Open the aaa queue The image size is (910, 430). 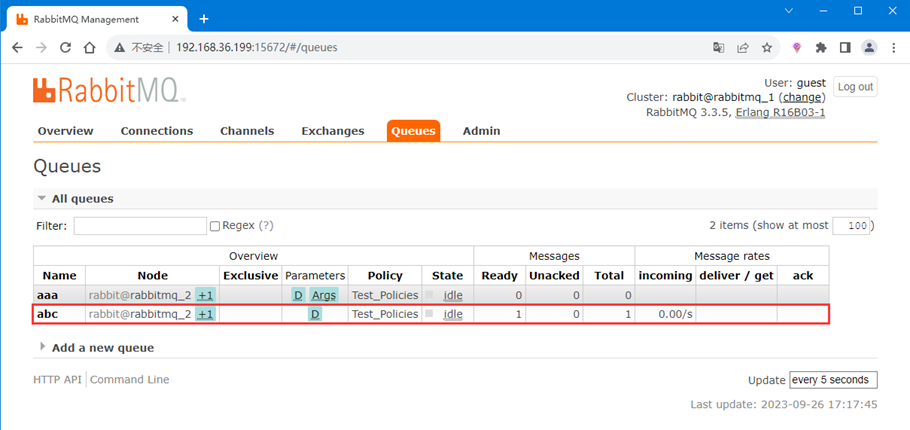(x=47, y=295)
